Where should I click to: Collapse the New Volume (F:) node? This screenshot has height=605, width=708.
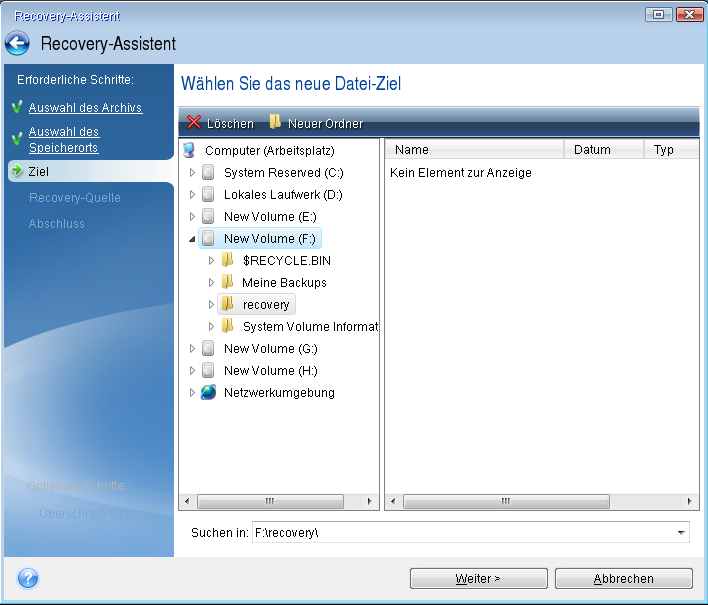pos(192,239)
